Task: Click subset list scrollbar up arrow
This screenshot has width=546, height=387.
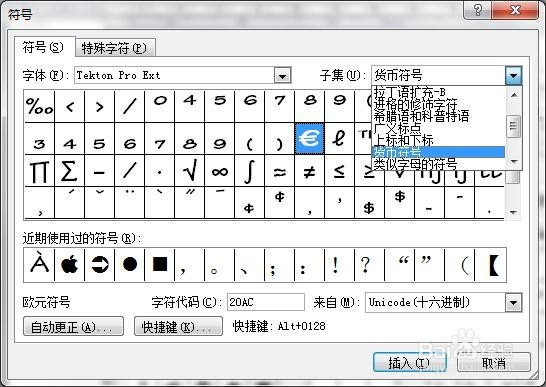Action: tap(514, 95)
